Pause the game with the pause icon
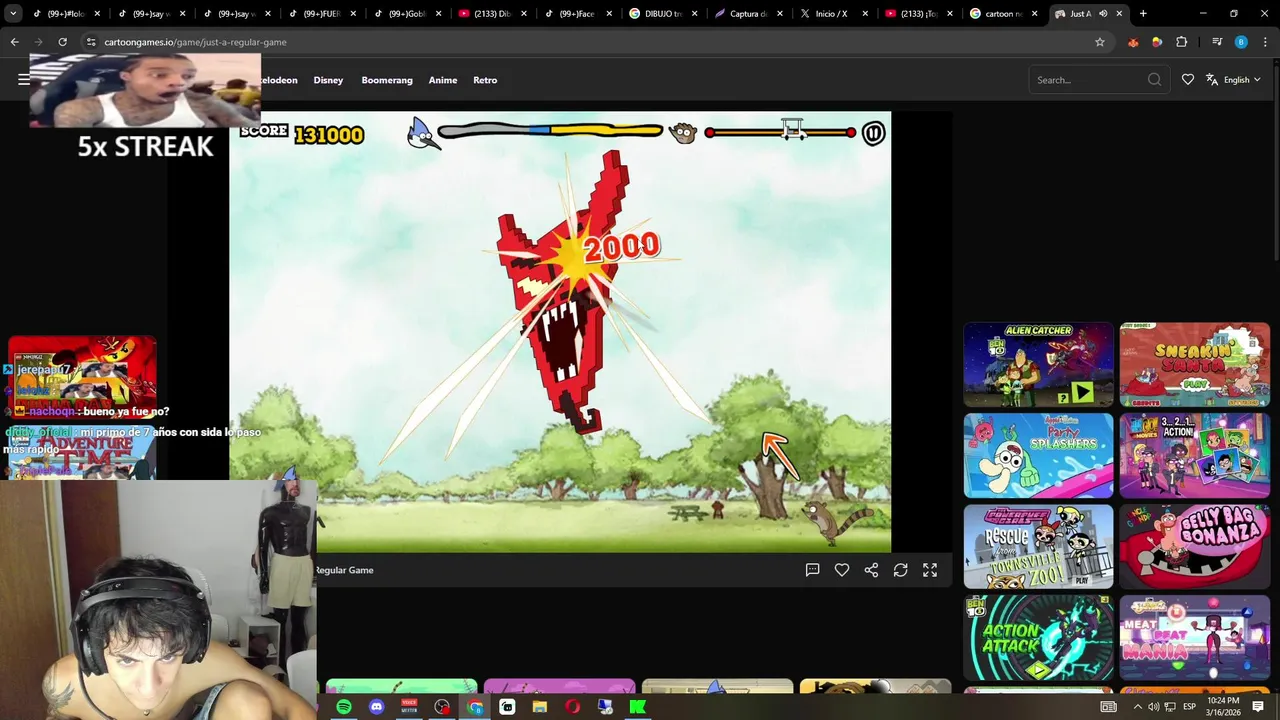 [873, 133]
